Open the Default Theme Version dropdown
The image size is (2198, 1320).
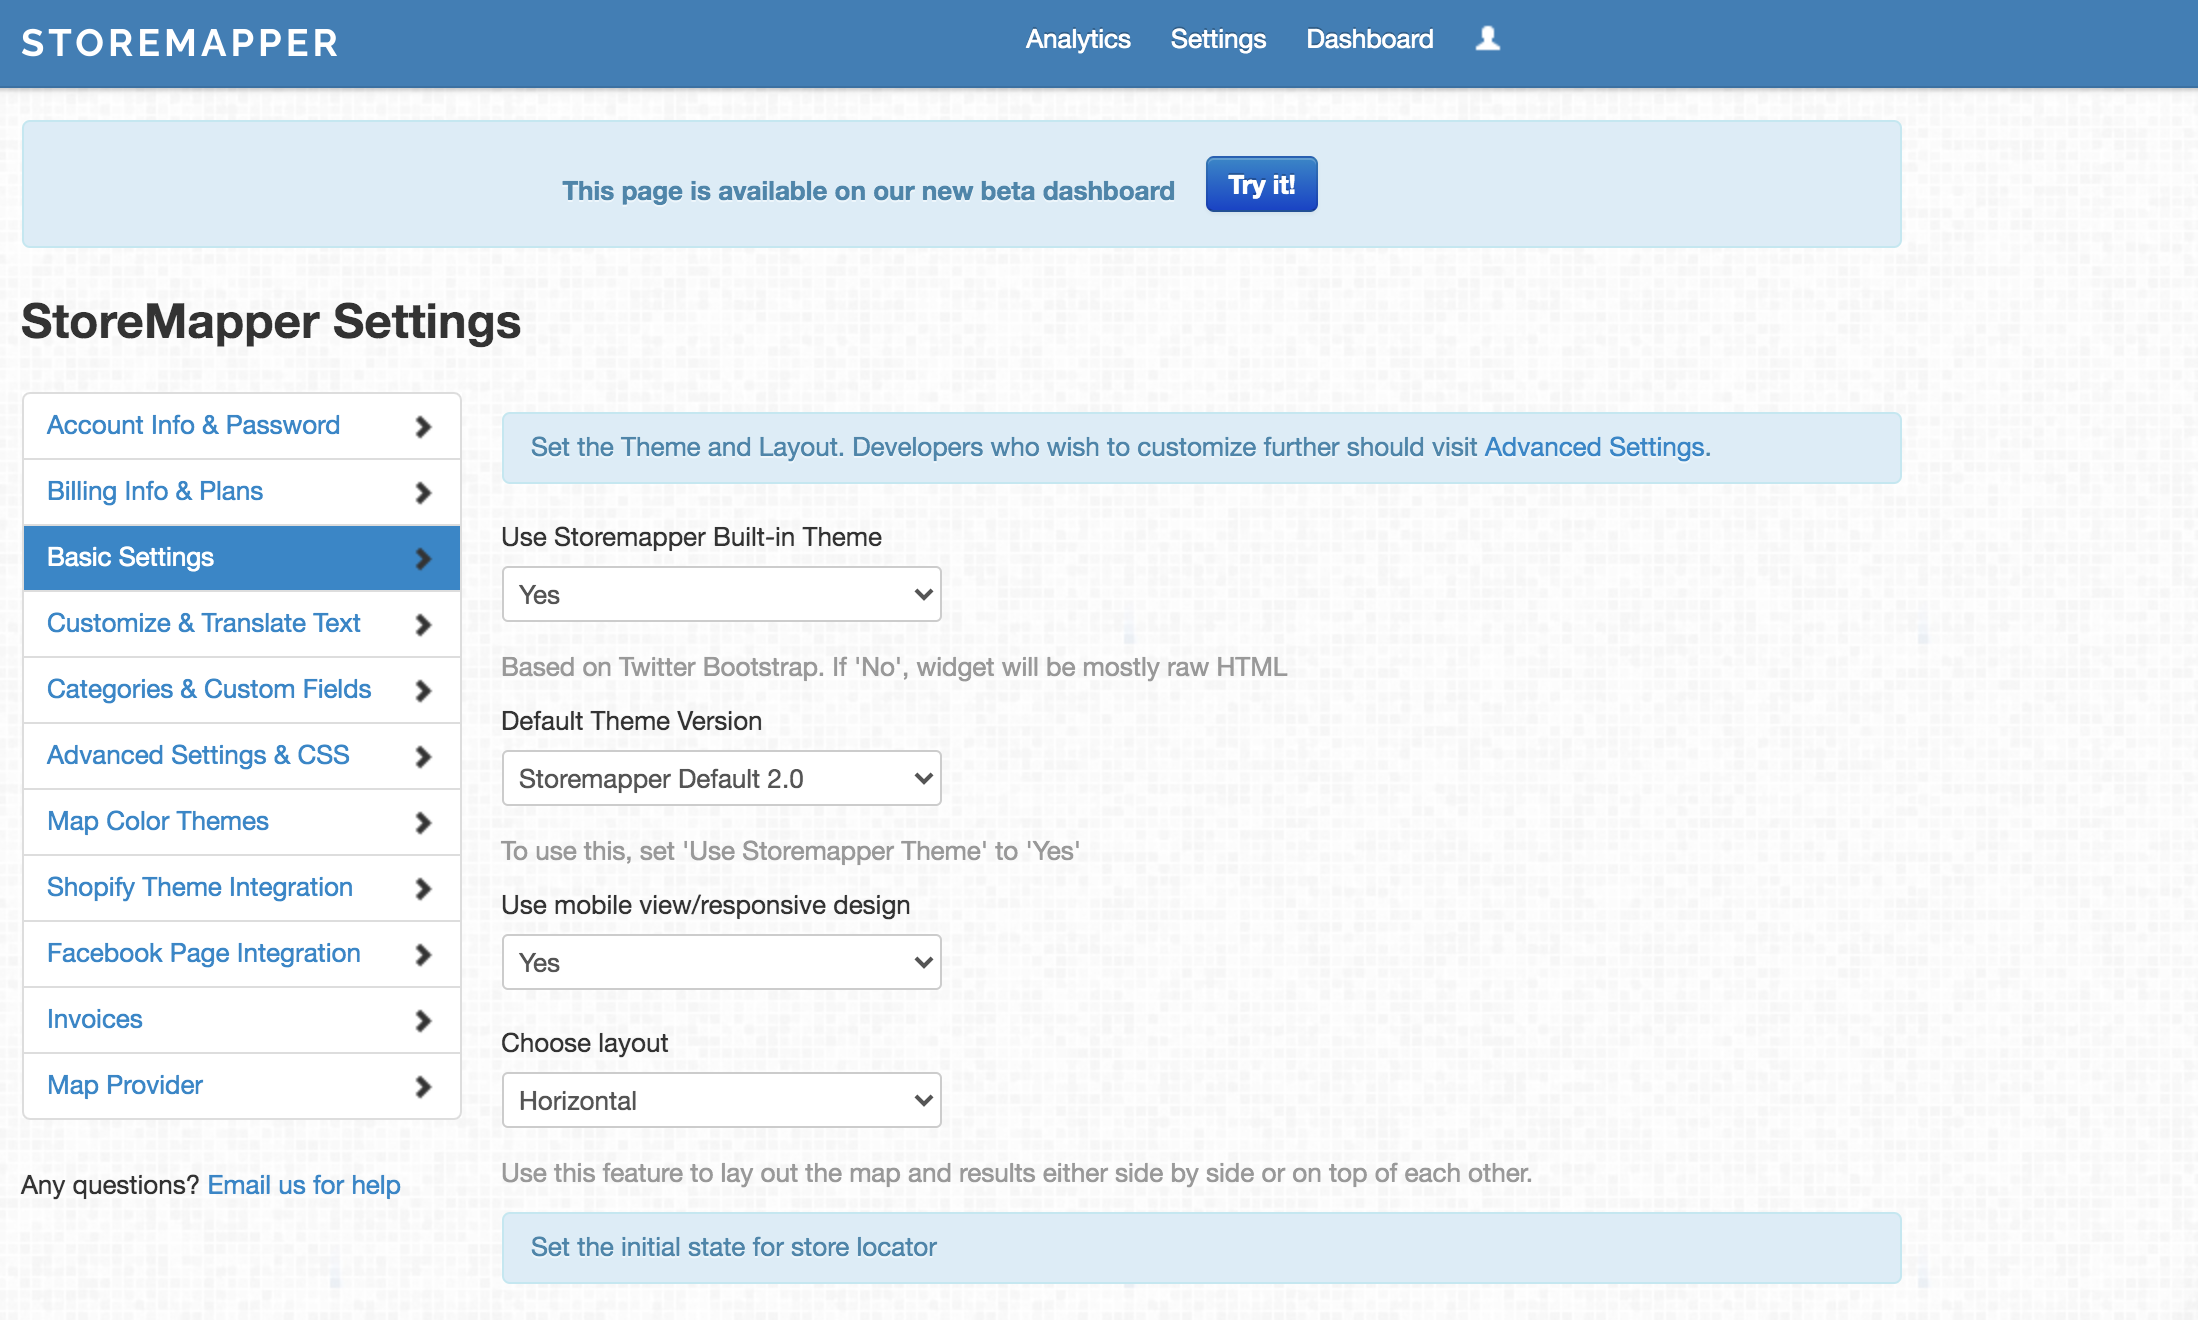721,778
